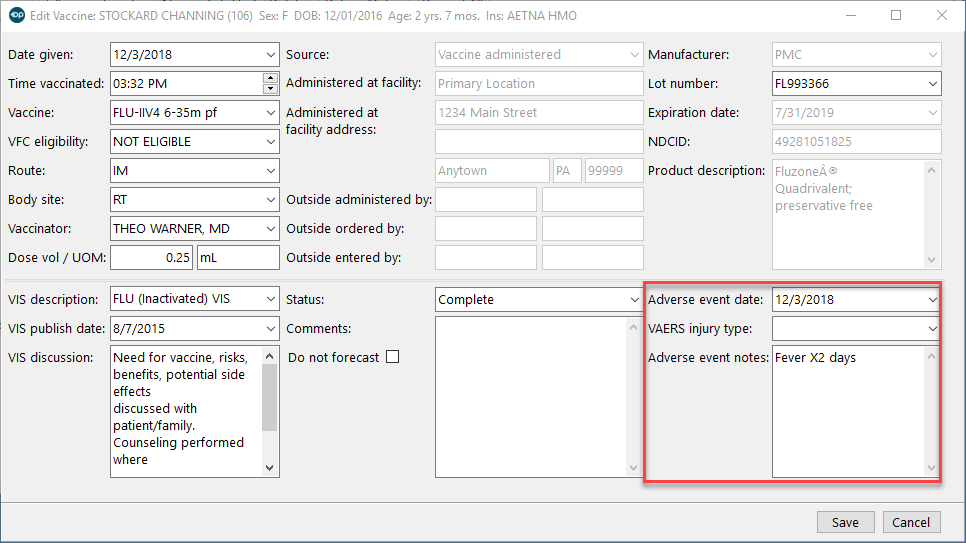966x543 pixels.
Task: Open the Body site dropdown
Action: coord(270,200)
